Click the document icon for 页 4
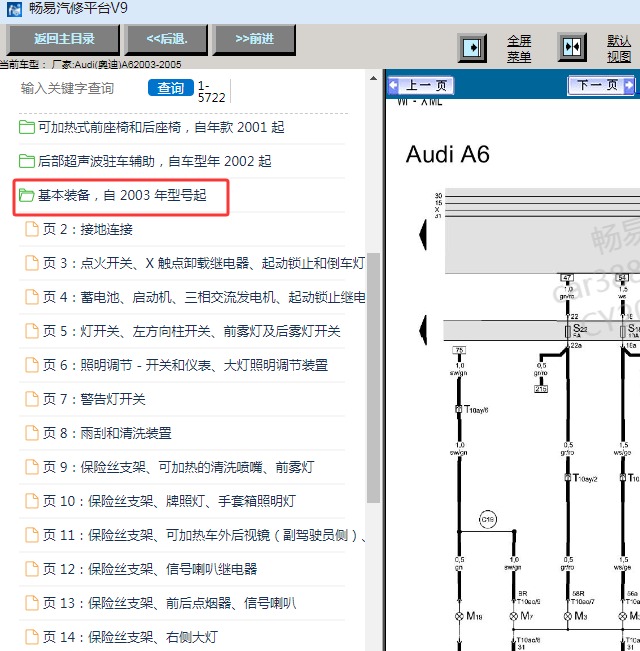Viewport: 640px width, 651px height. pos(32,297)
